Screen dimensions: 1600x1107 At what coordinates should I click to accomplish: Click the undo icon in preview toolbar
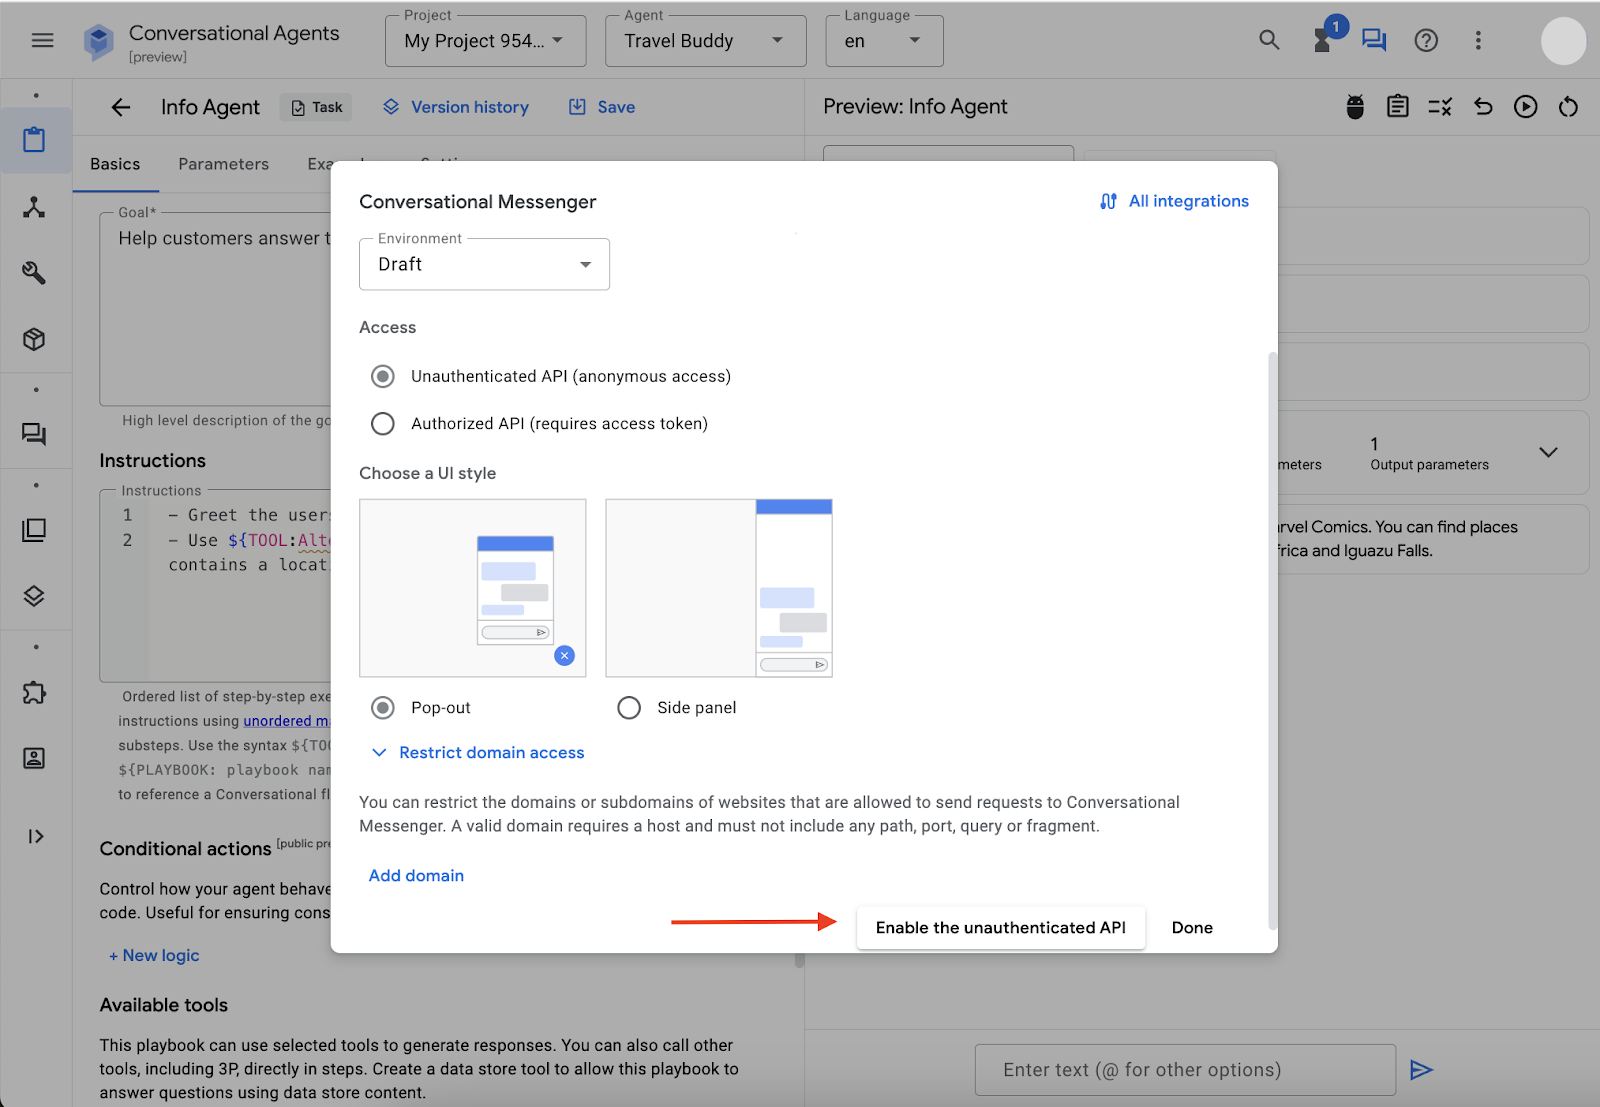(1483, 107)
